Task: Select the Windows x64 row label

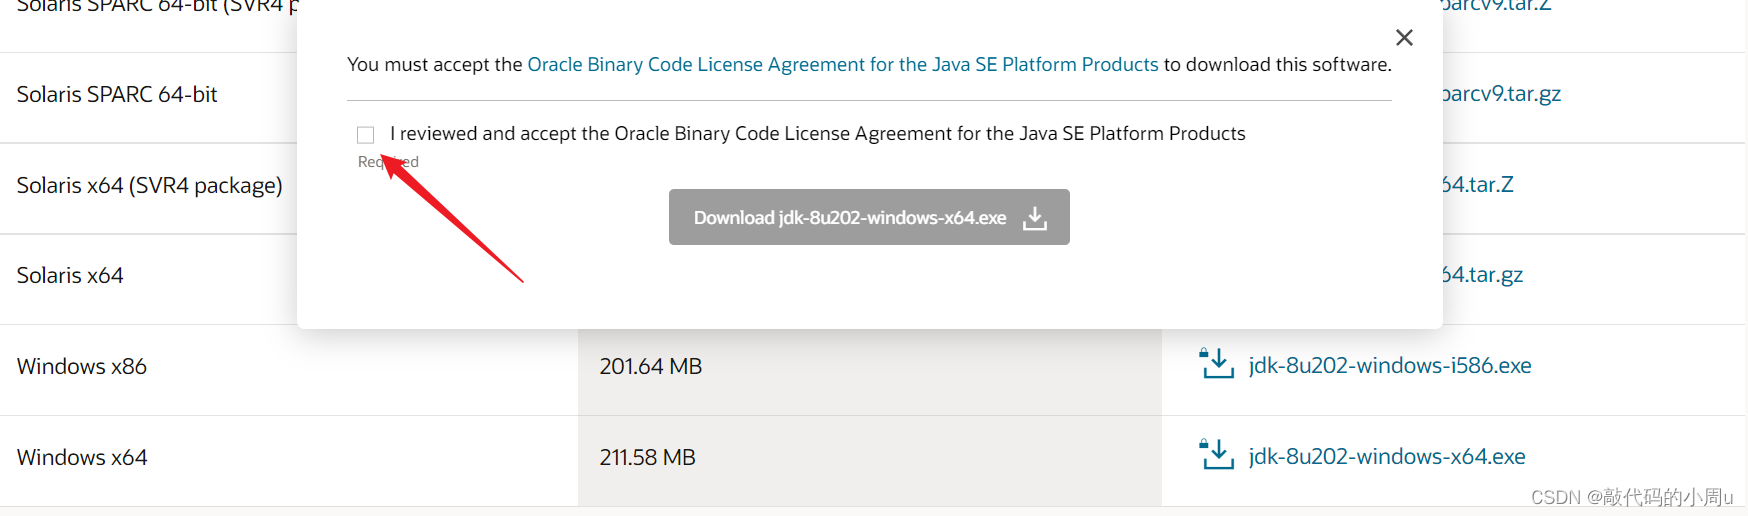Action: pyautogui.click(x=82, y=458)
